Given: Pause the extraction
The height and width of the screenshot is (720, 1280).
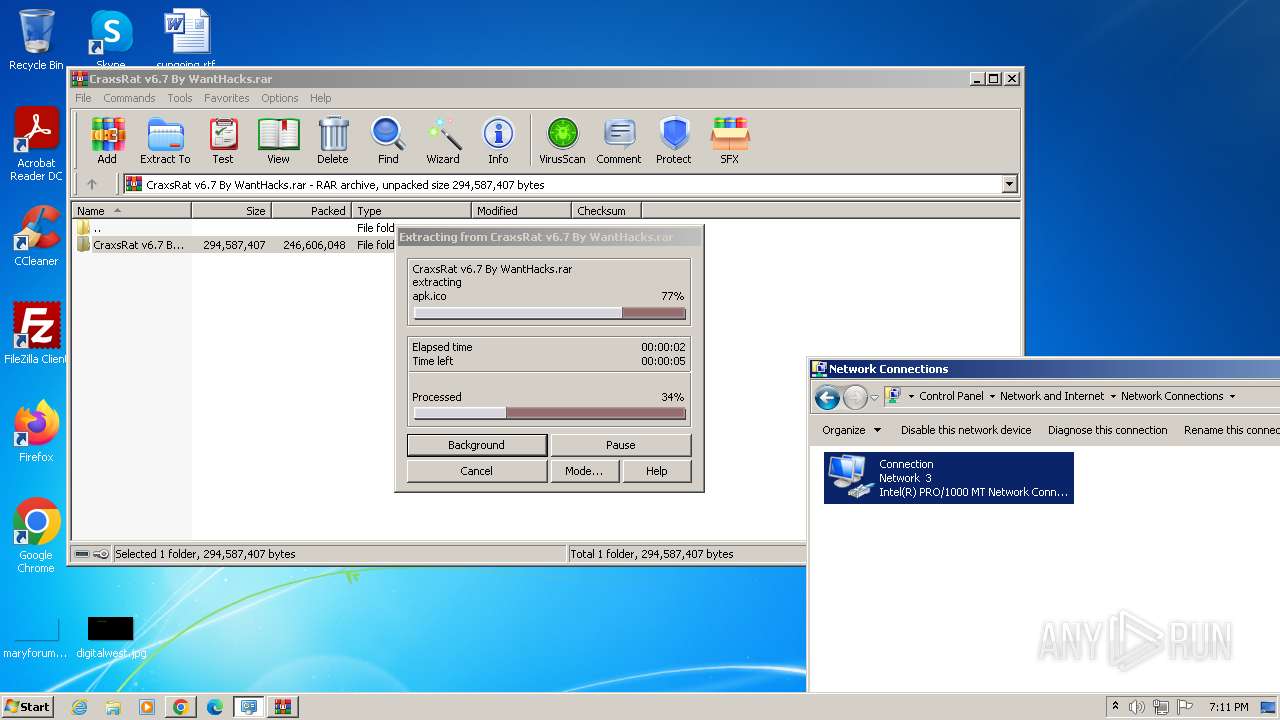Looking at the screenshot, I should pyautogui.click(x=621, y=445).
